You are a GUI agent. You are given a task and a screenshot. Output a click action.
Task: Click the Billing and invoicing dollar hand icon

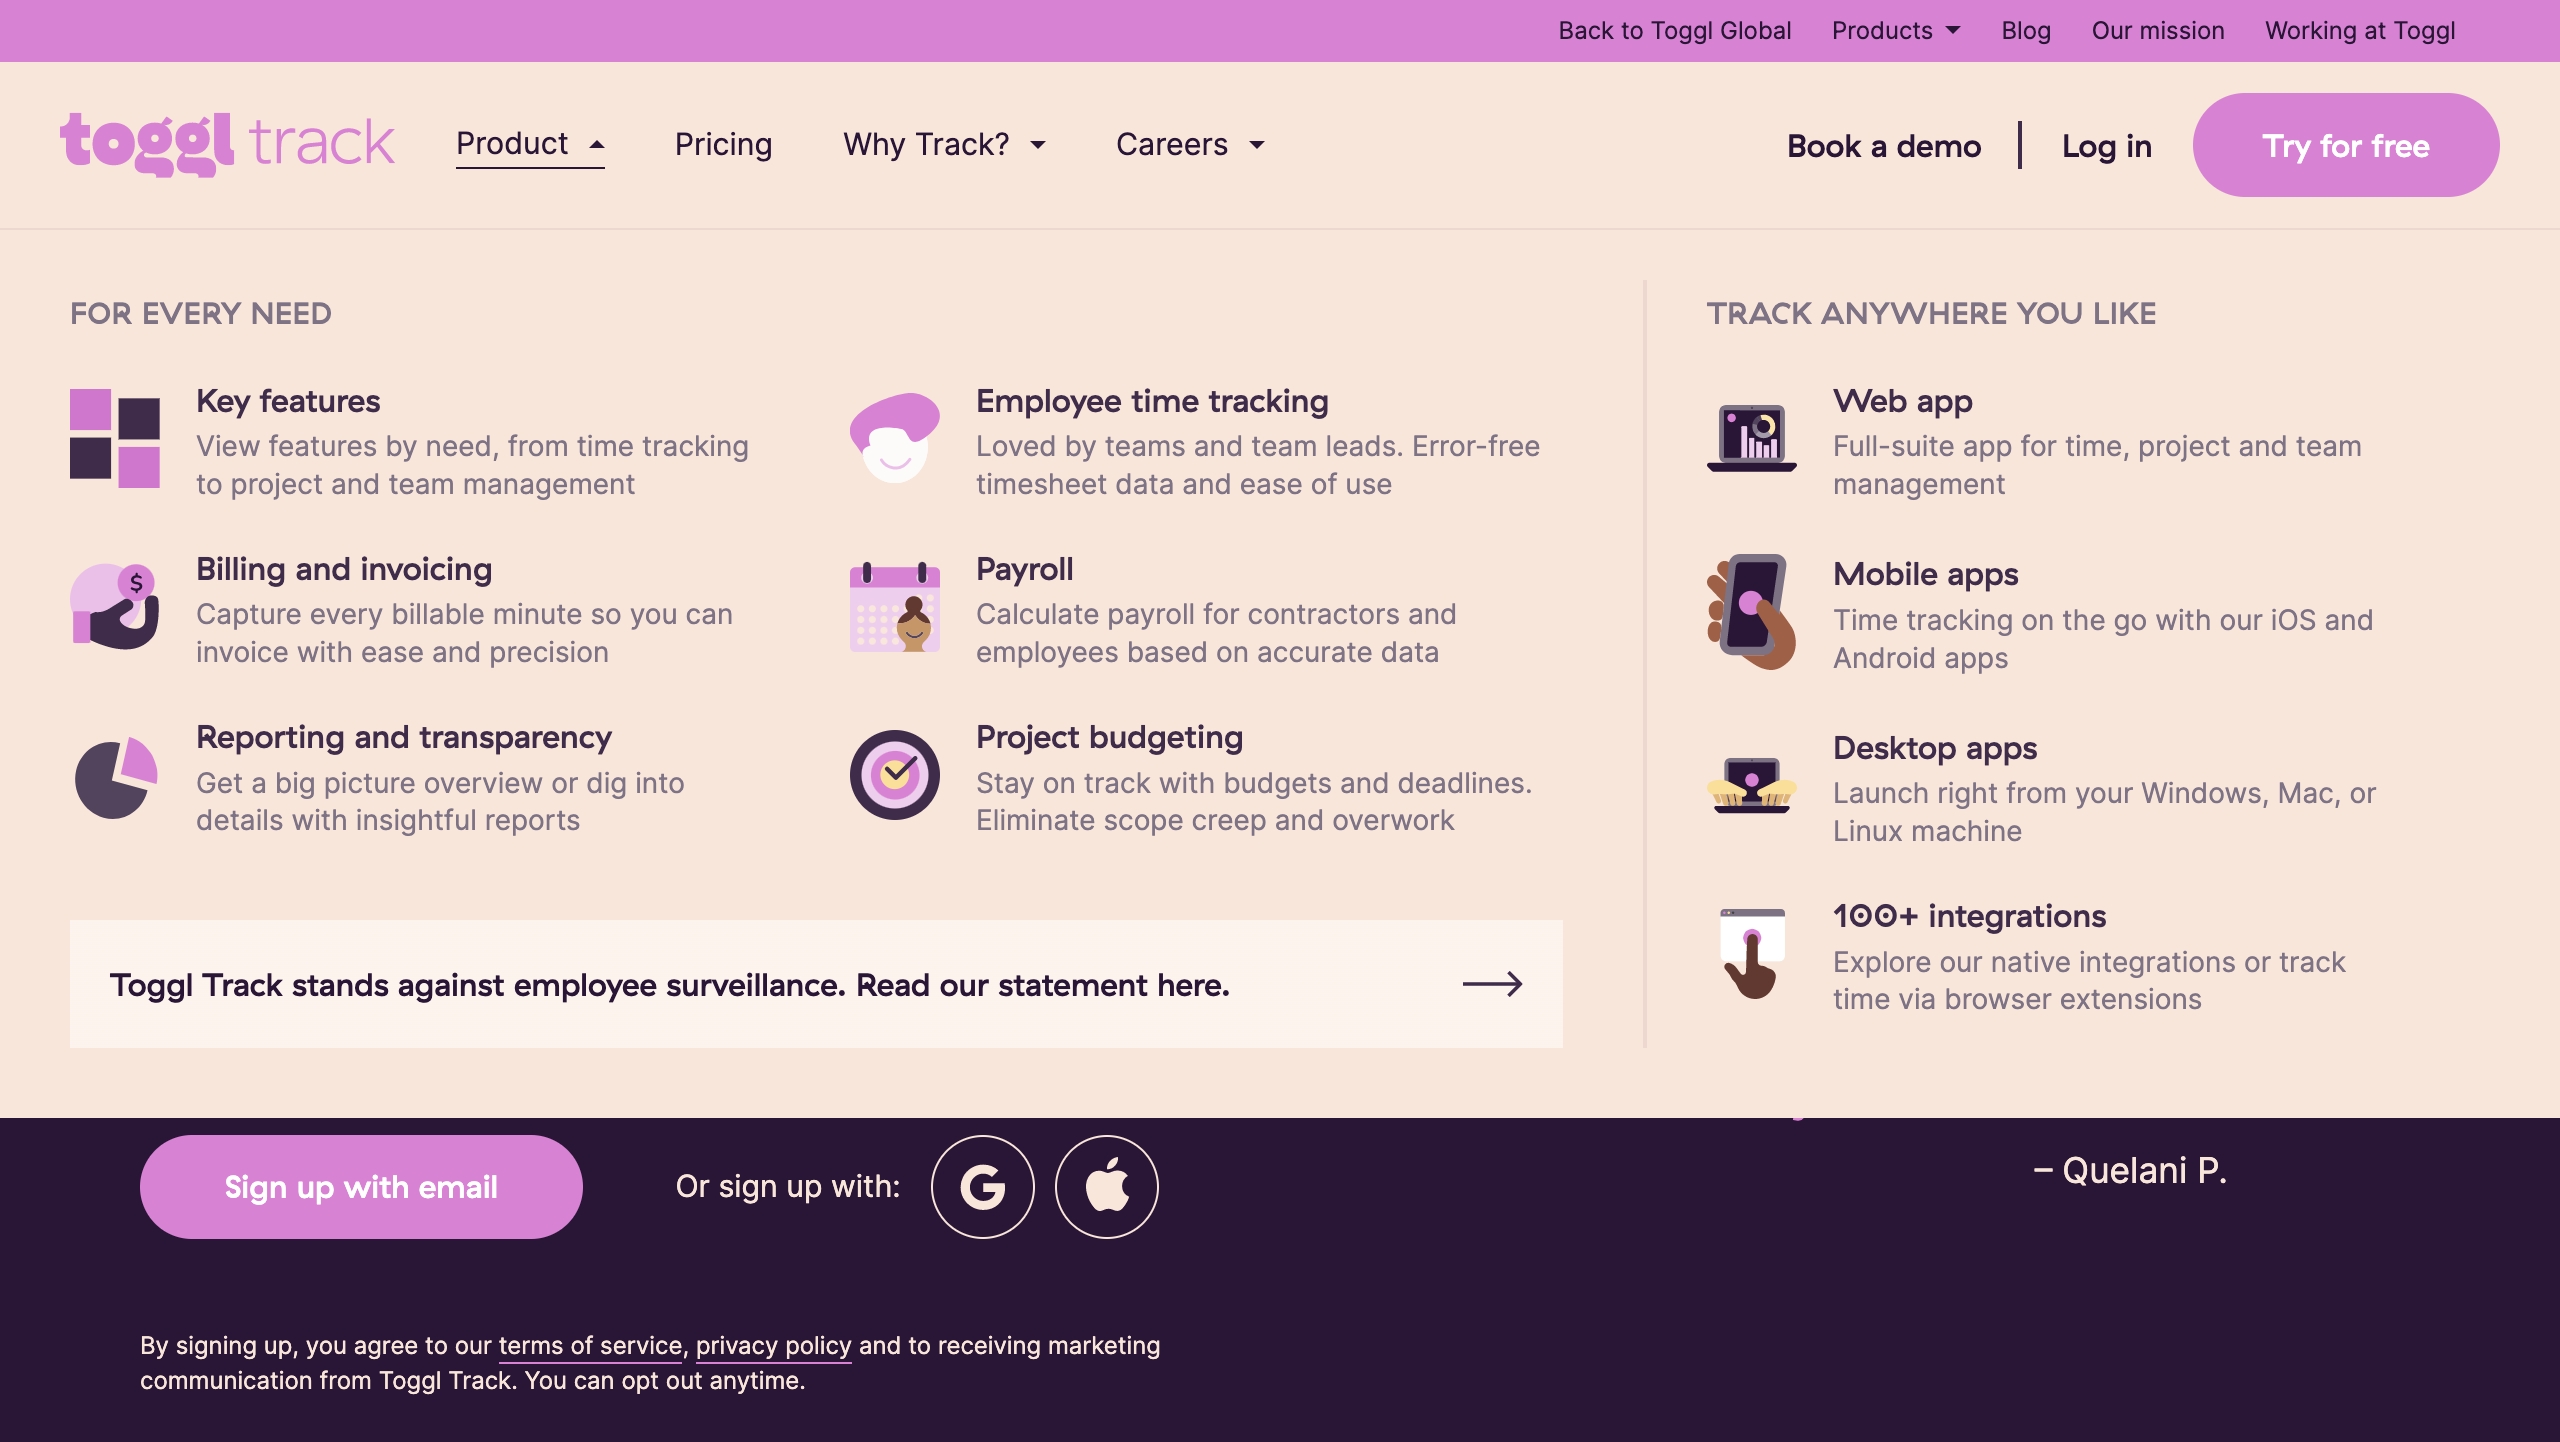coord(115,606)
